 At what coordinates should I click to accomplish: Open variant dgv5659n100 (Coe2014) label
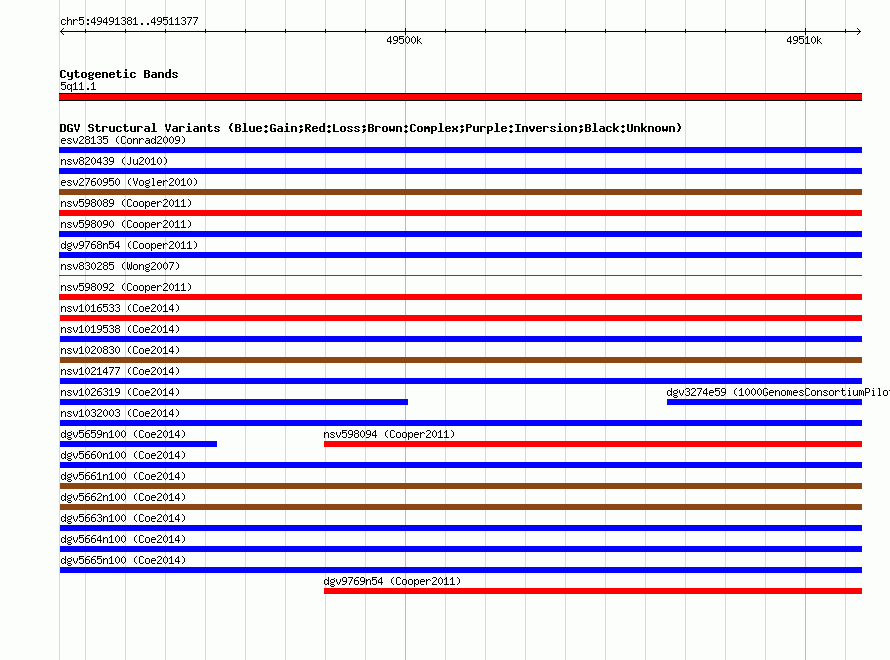(123, 434)
